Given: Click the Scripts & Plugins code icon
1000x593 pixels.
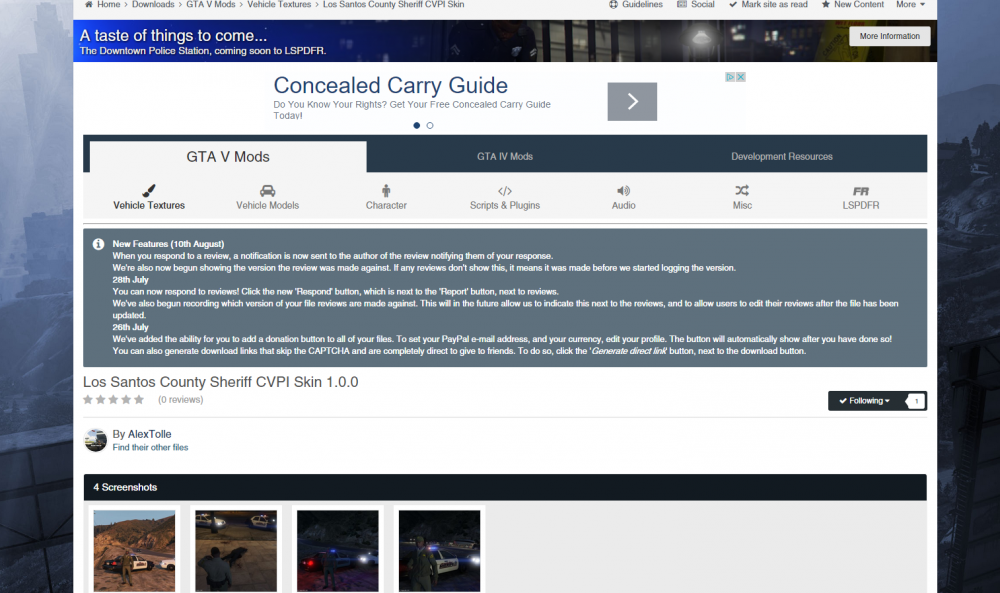Looking at the screenshot, I should point(504,189).
